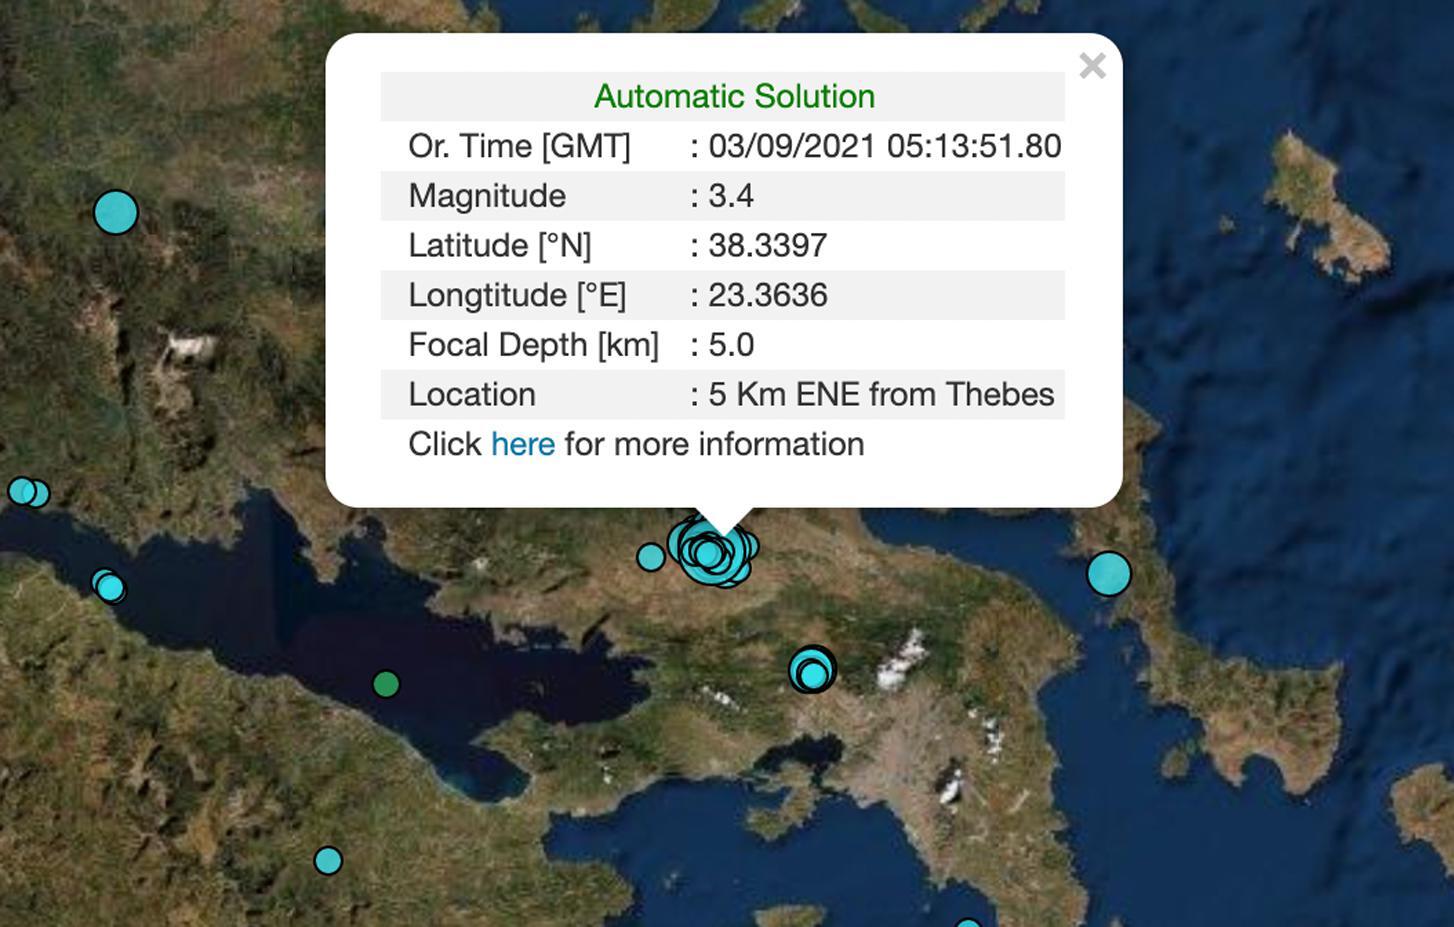Click the marker cluster north of Athens
This screenshot has width=1454, height=927.
813,670
